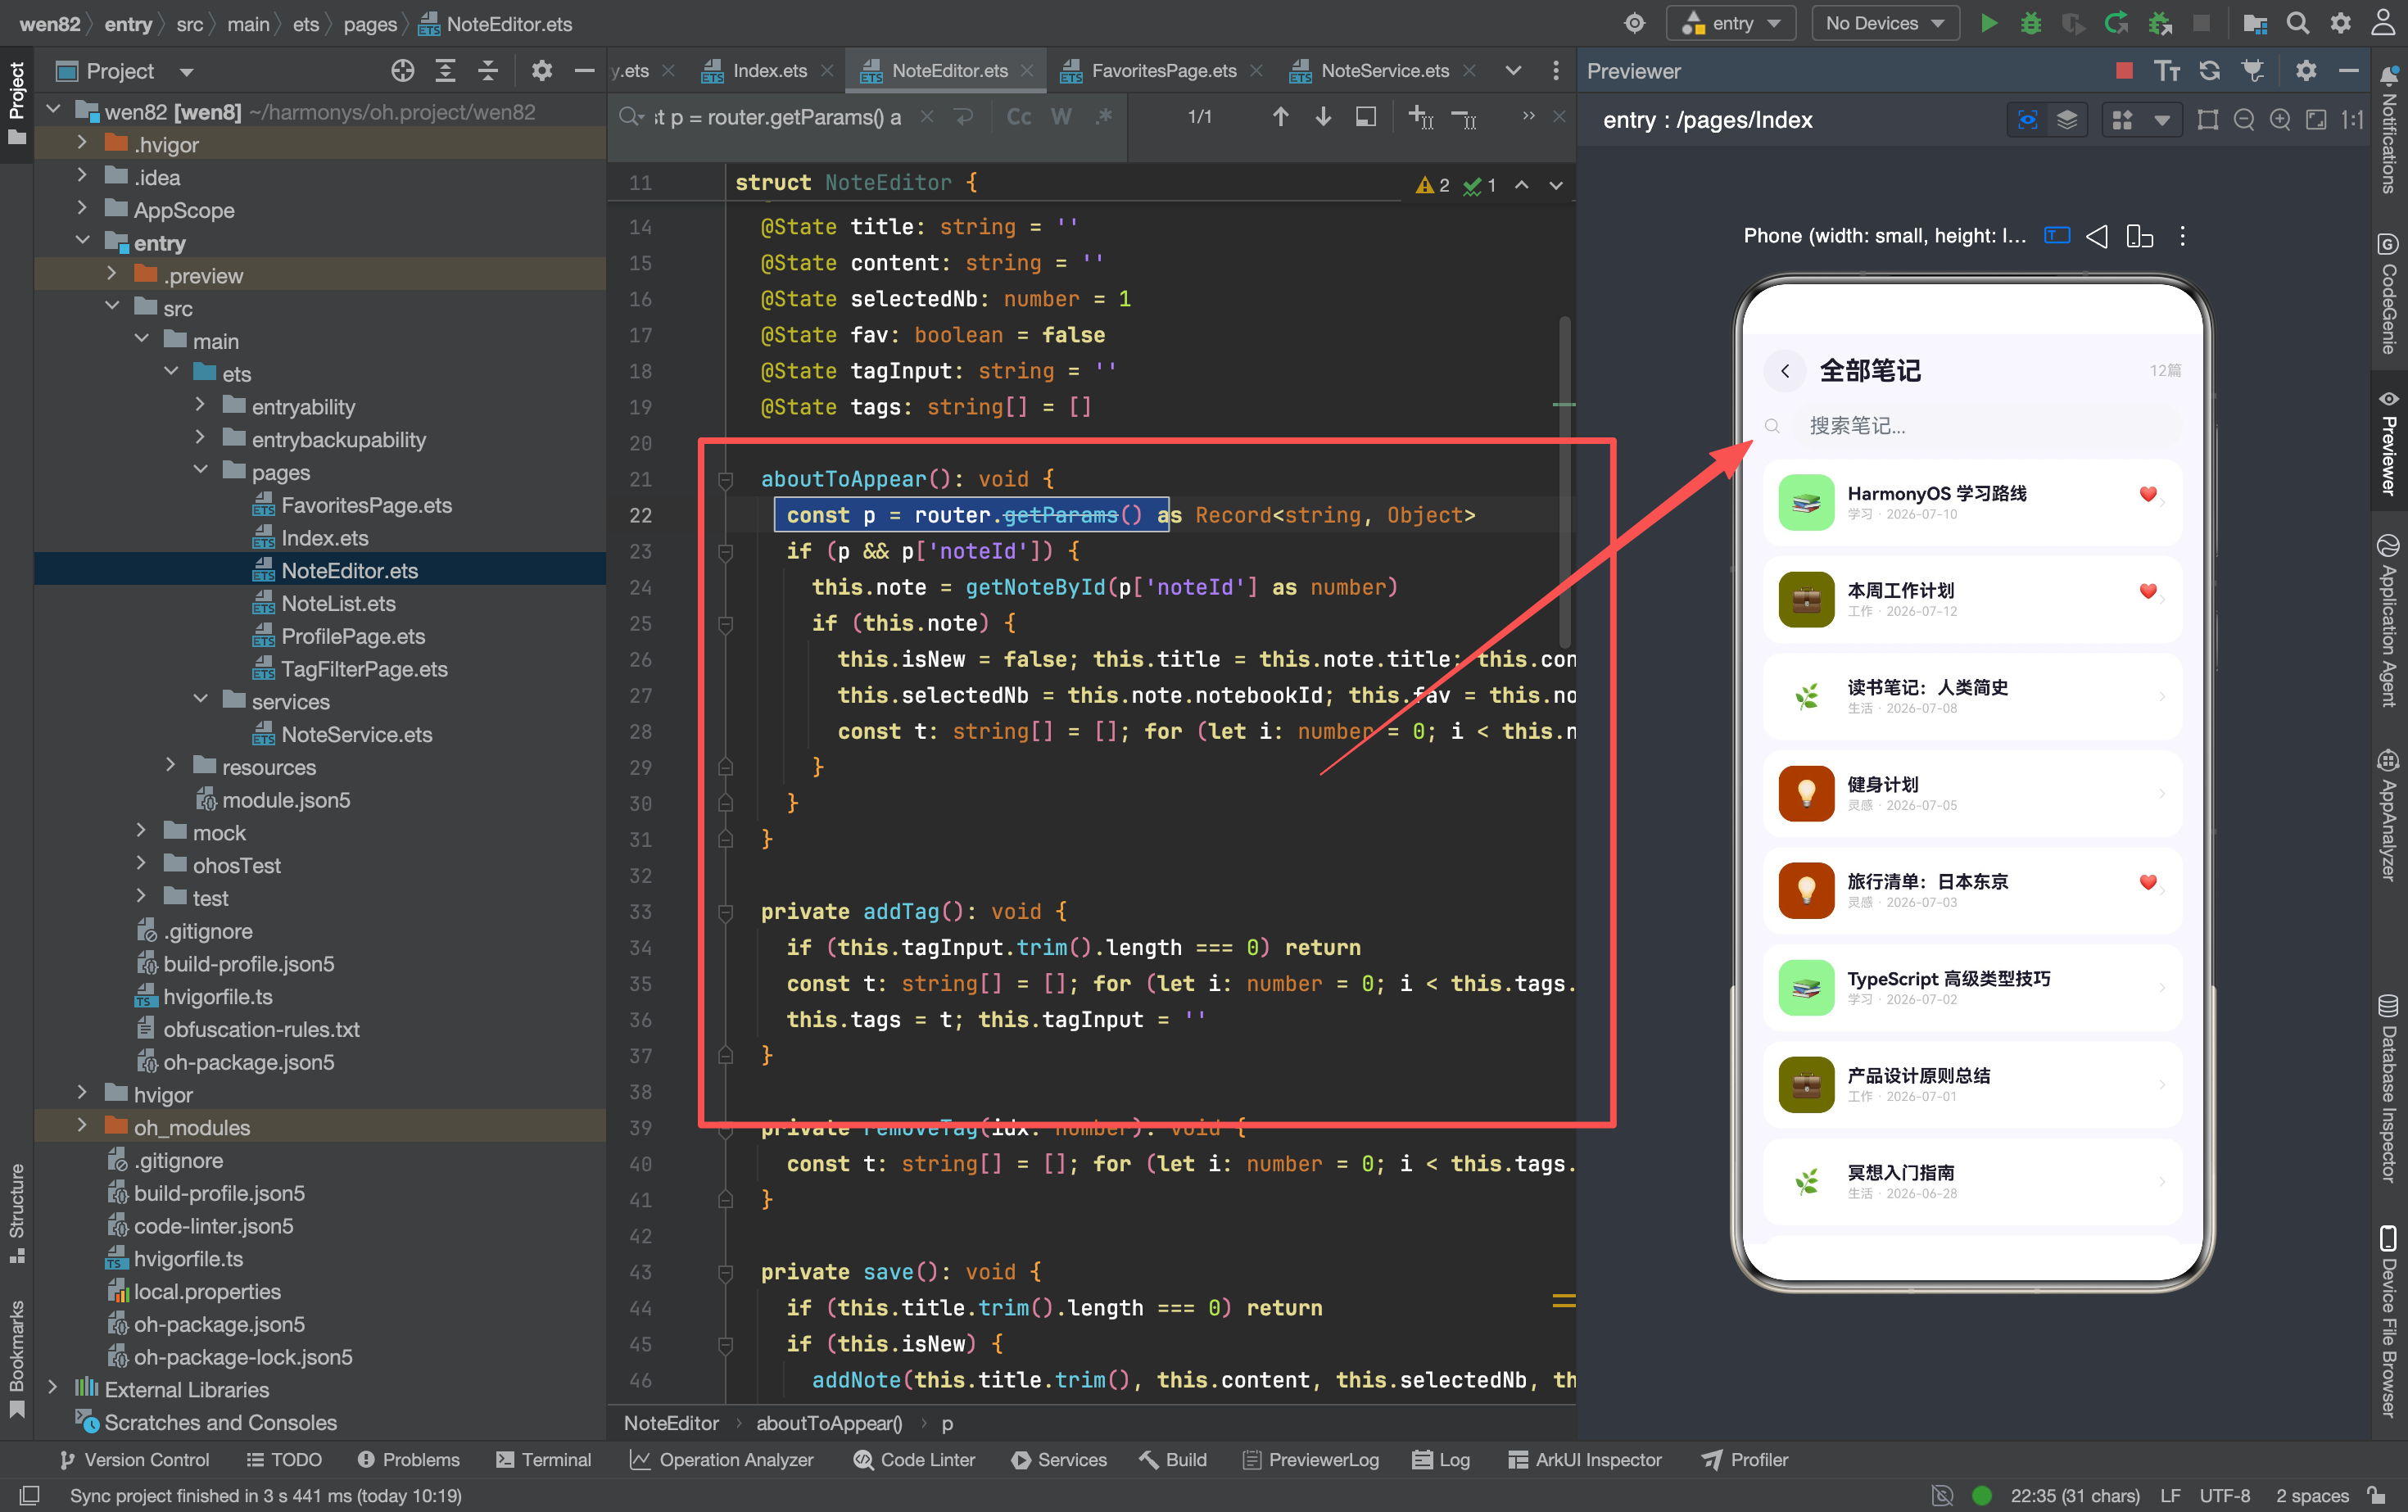
Task: Open search everywhere magnifier in top toolbar
Action: coord(2298,23)
